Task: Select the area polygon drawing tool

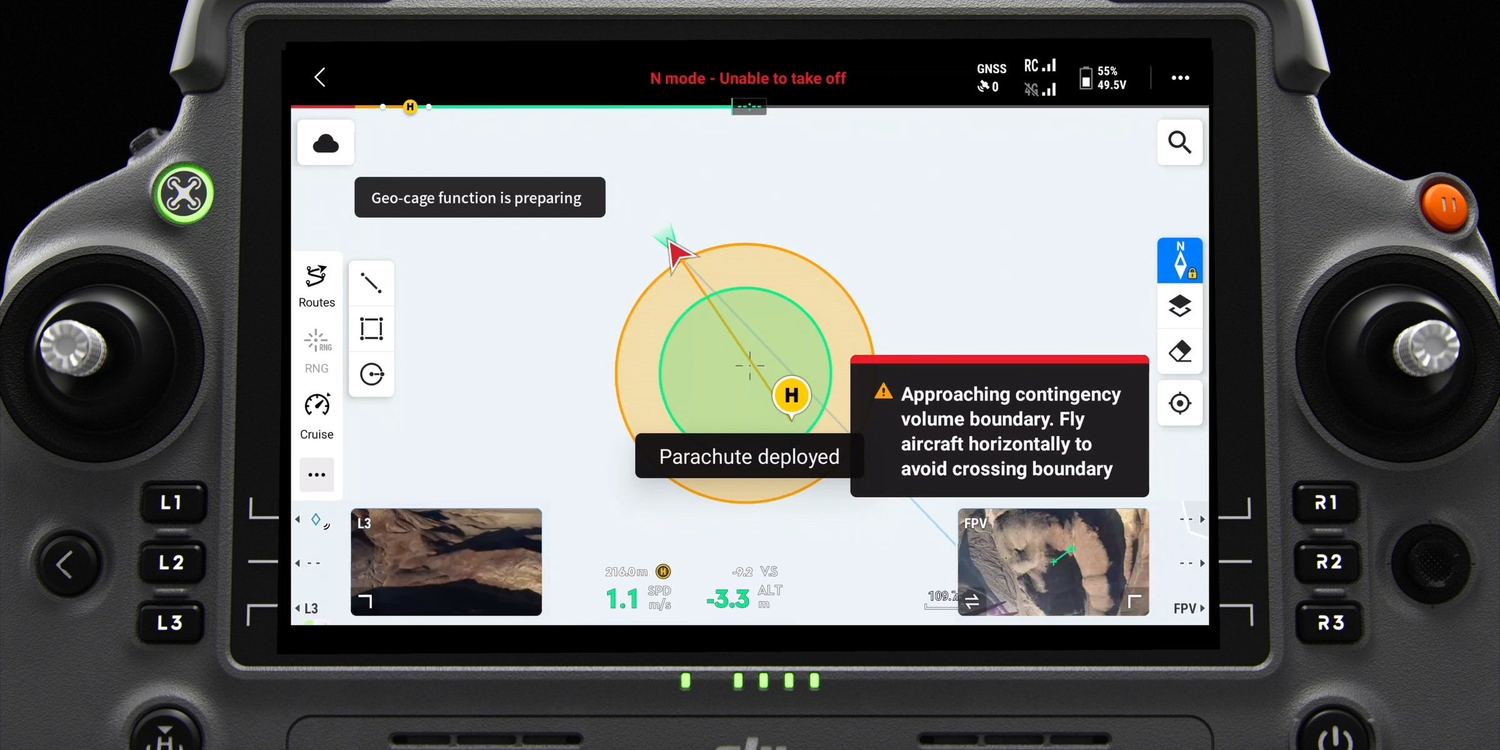Action: pyautogui.click(x=371, y=329)
